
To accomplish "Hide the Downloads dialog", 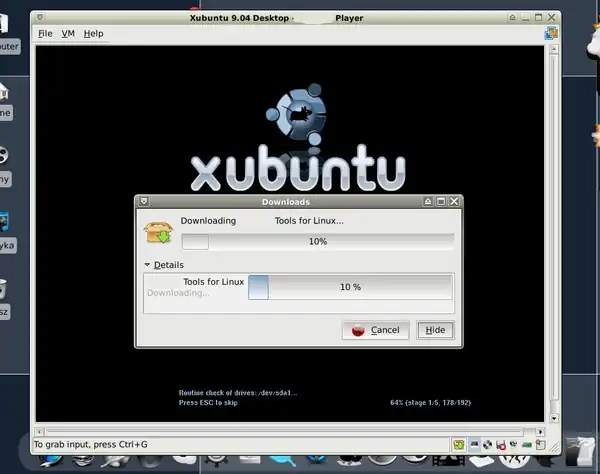I will point(435,330).
